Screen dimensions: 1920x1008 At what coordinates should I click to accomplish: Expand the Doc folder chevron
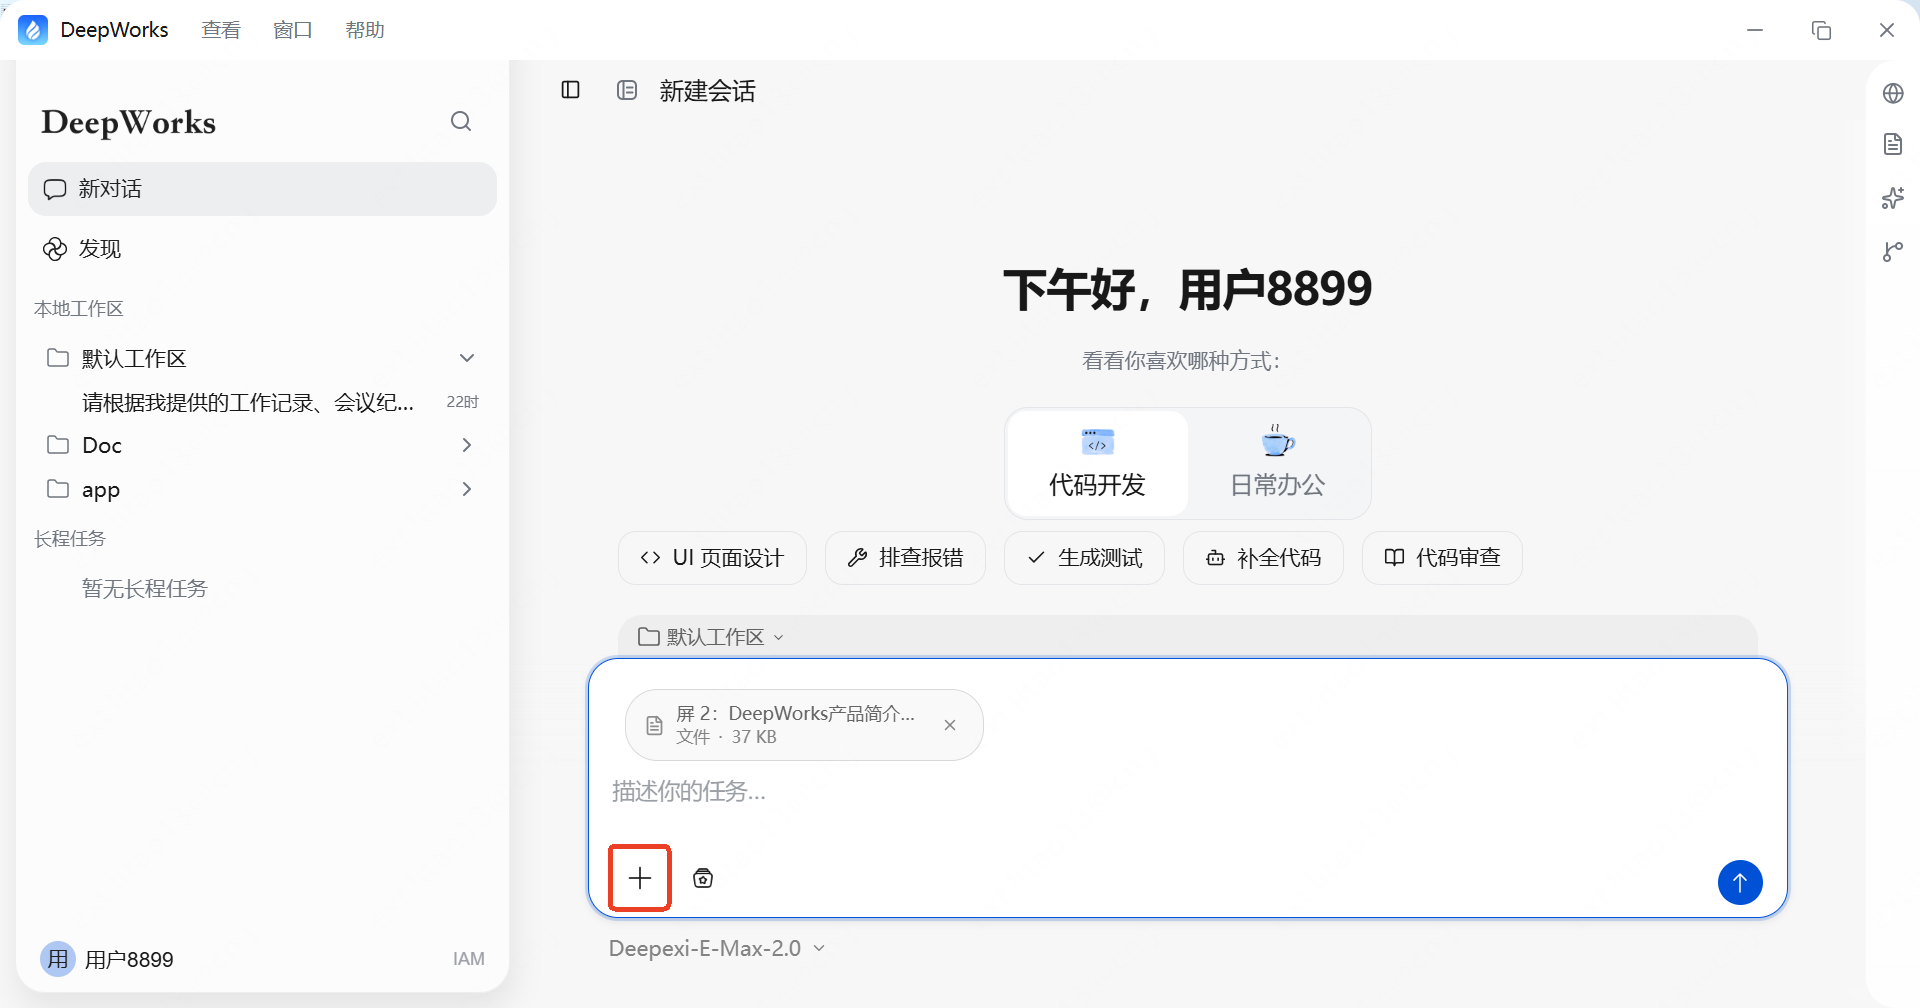pos(467,445)
